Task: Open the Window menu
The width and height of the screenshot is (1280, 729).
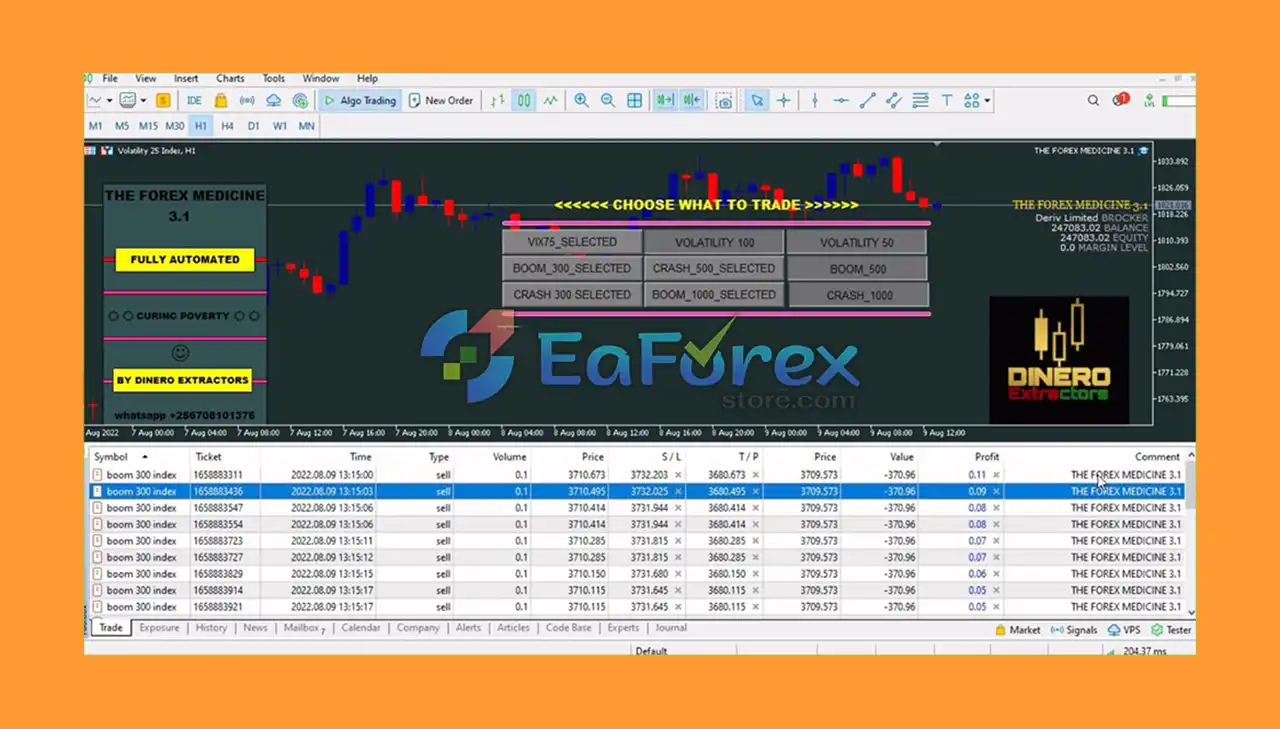Action: tap(321, 78)
